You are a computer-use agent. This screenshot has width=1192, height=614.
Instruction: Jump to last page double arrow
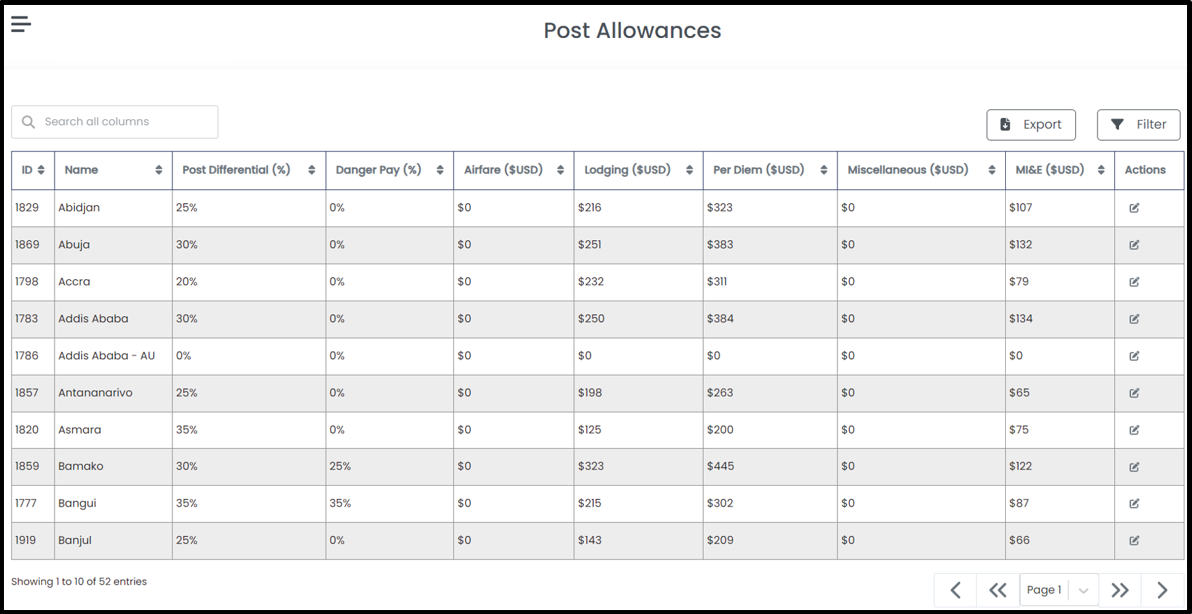point(1120,590)
